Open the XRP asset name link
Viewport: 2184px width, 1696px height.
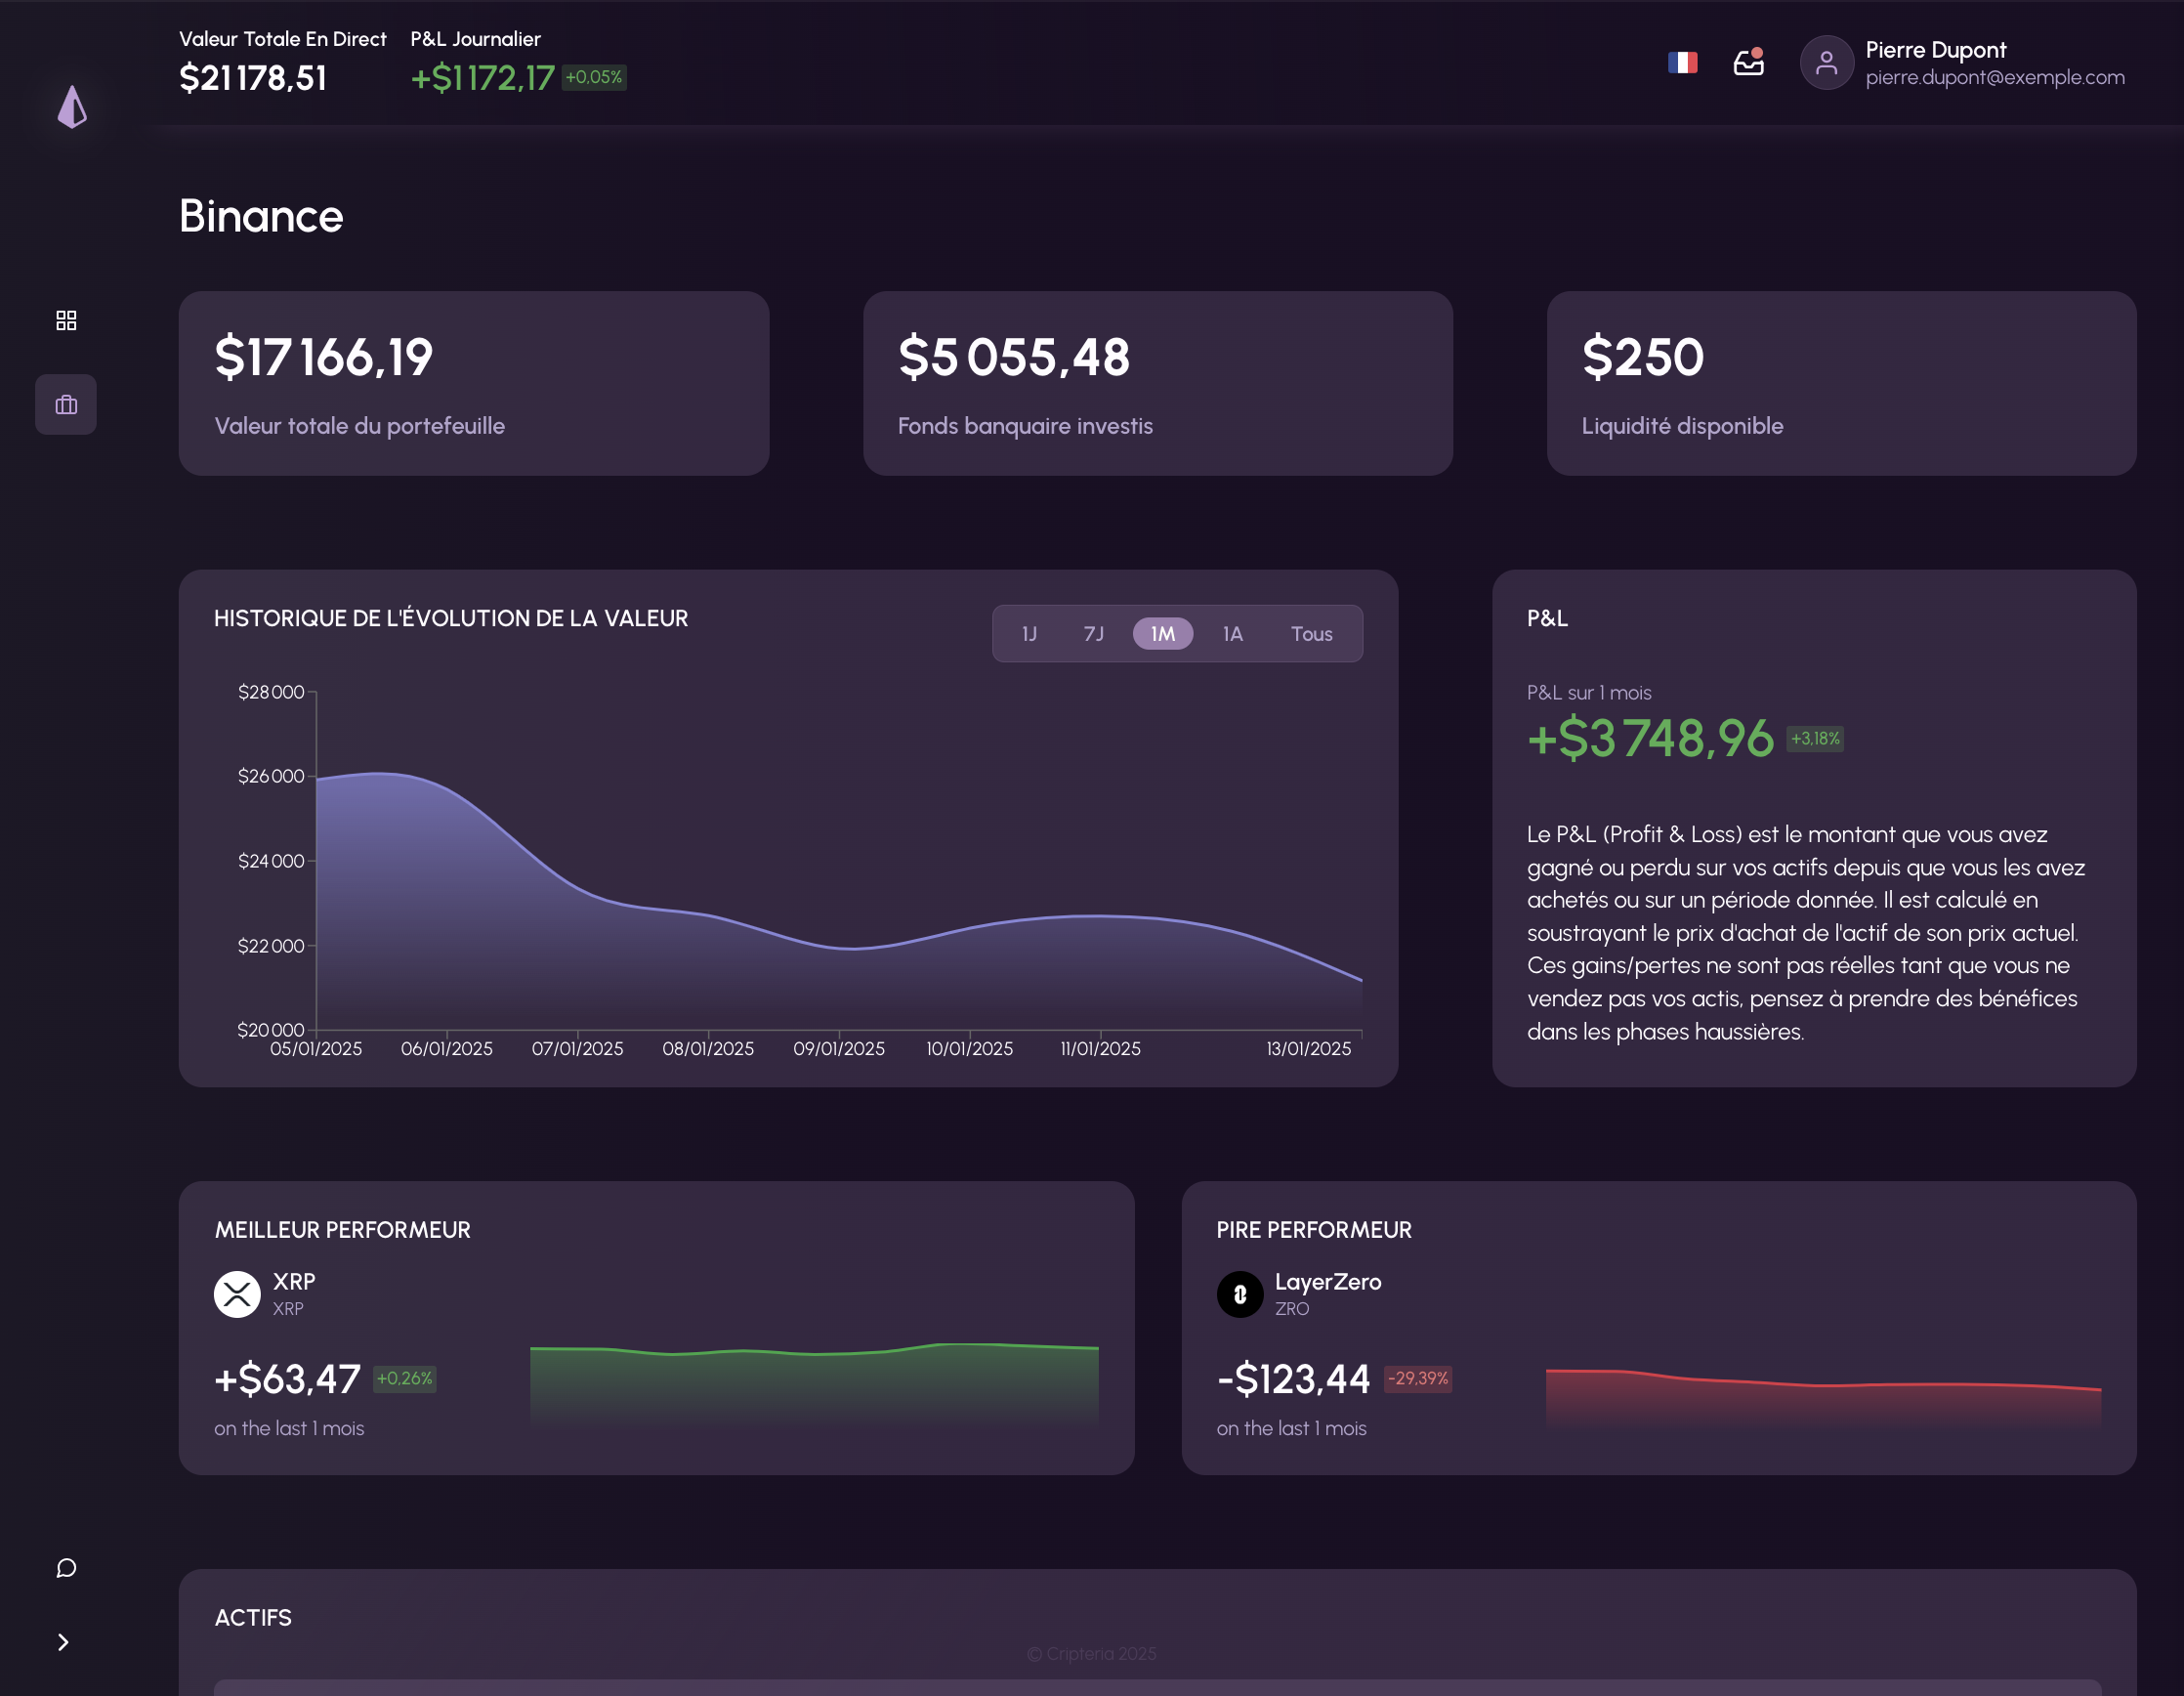click(x=294, y=1282)
